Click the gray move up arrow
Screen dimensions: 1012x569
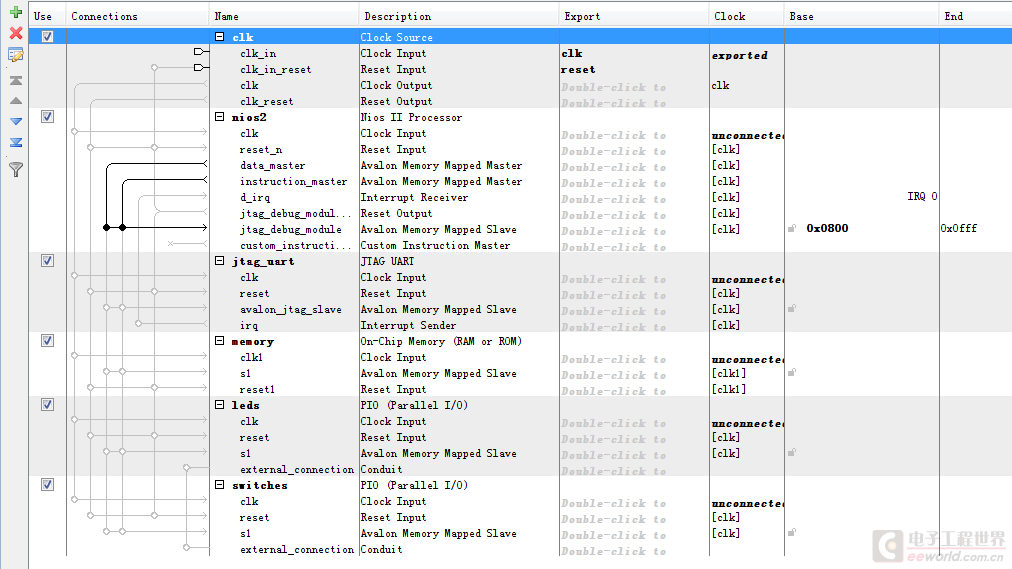pyautogui.click(x=15, y=101)
